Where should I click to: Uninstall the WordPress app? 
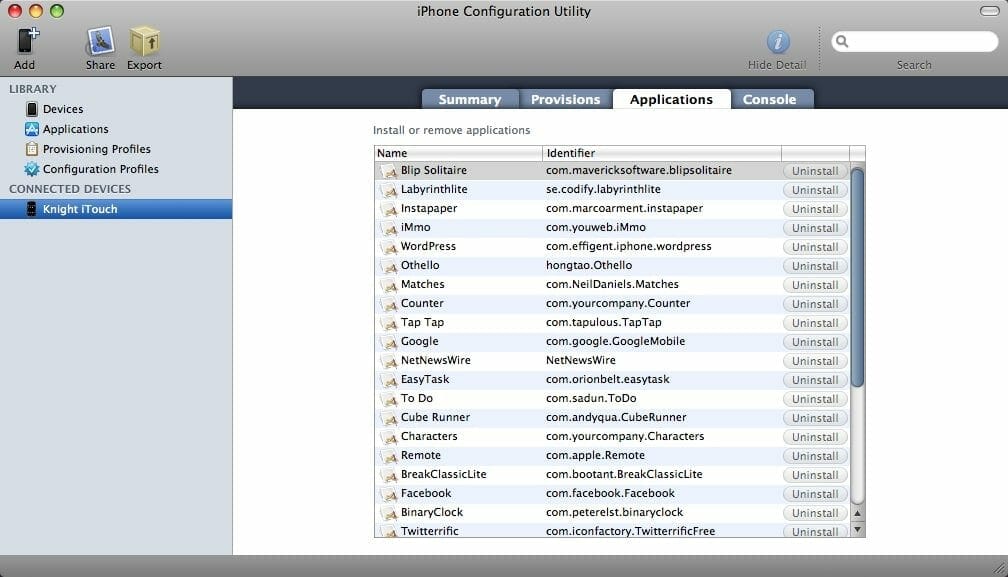[x=814, y=247]
